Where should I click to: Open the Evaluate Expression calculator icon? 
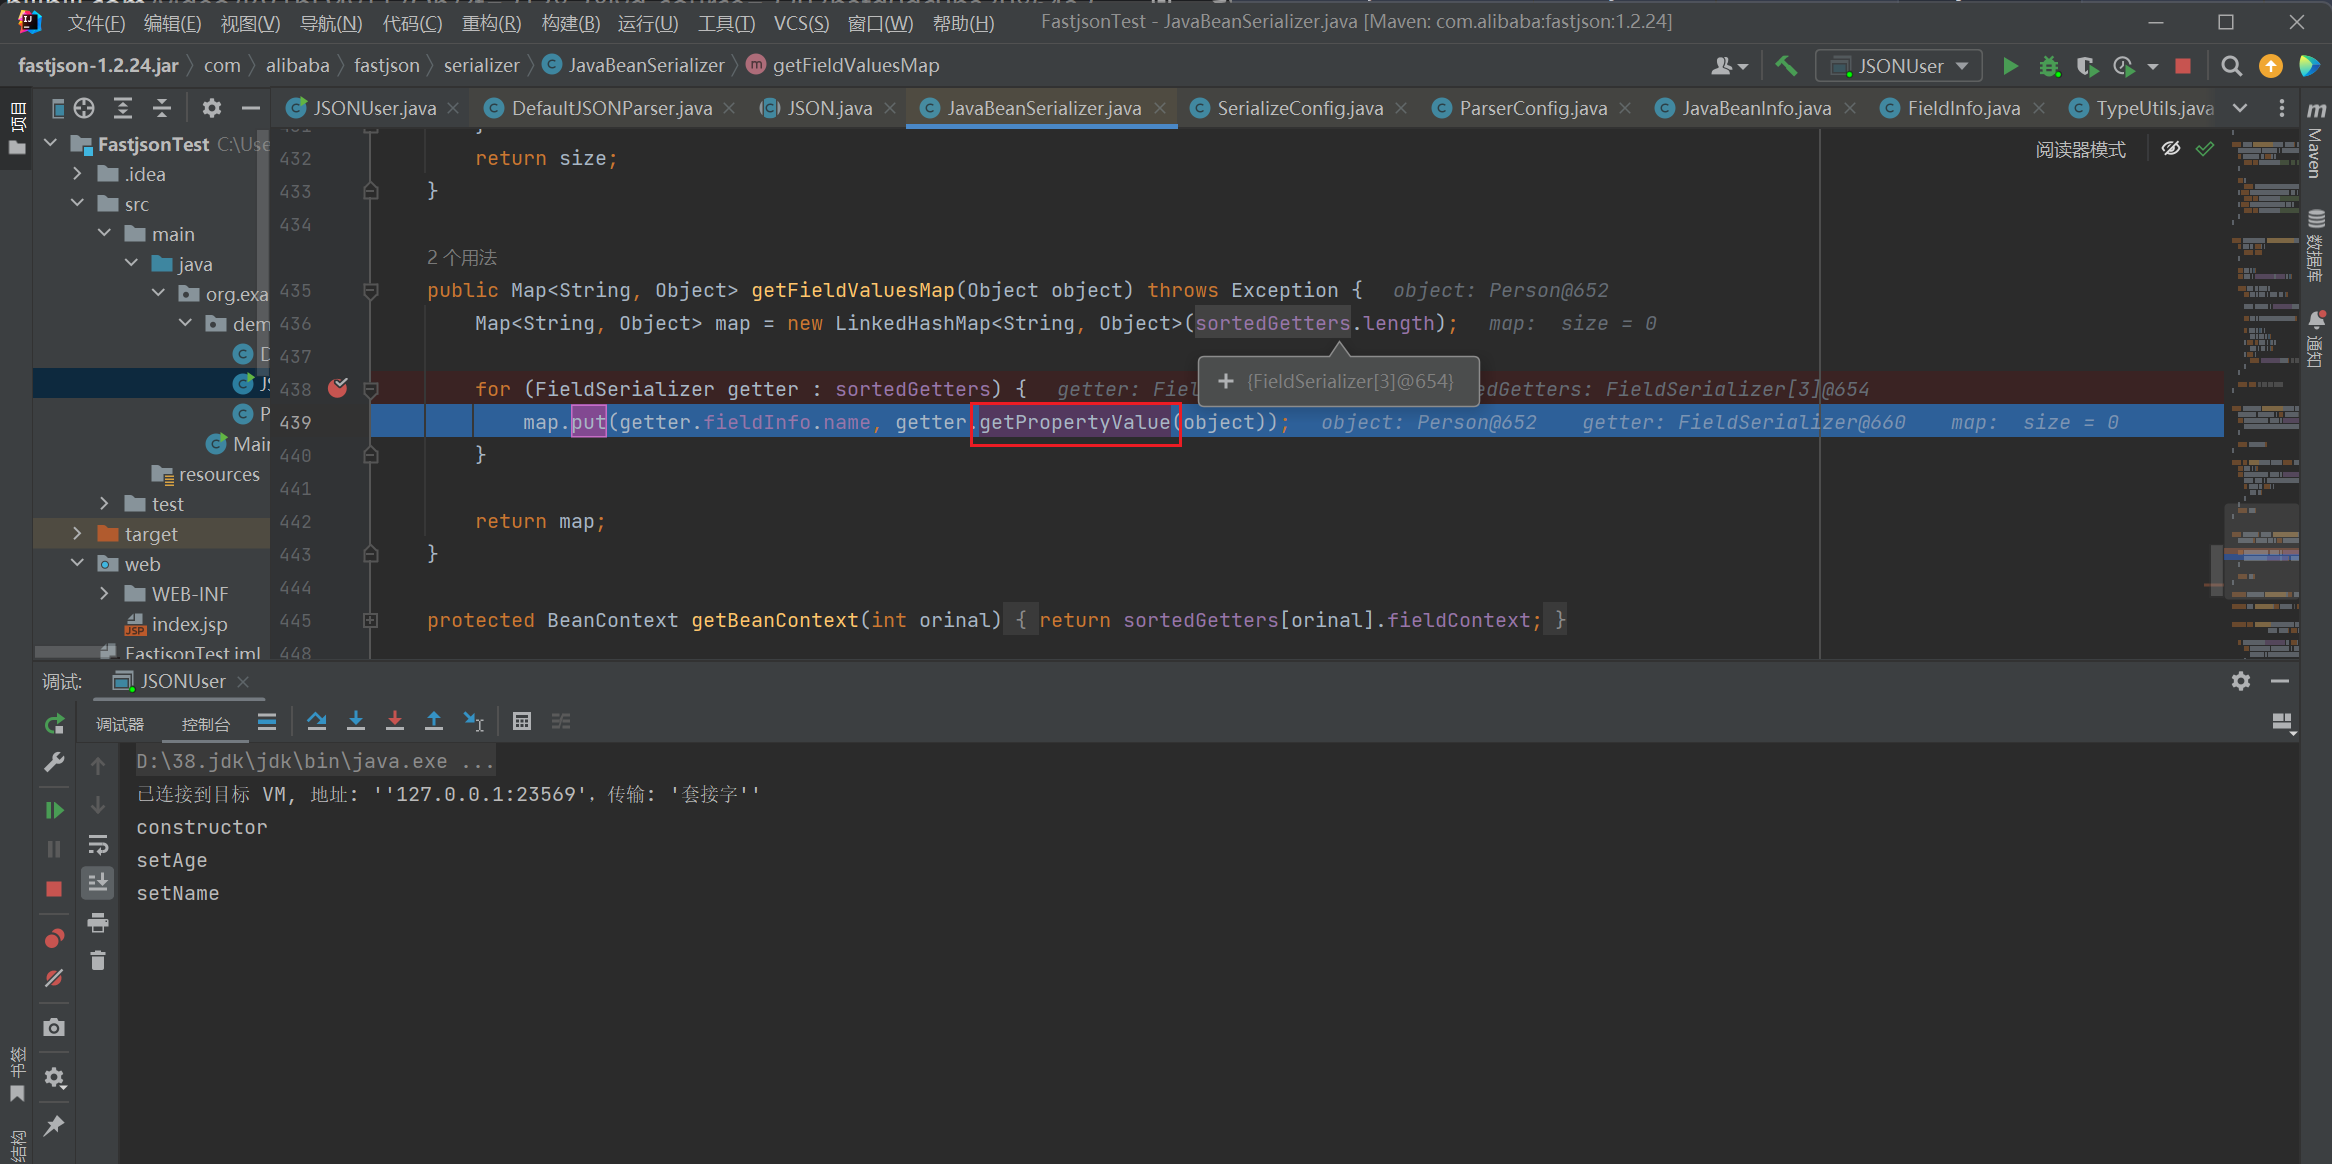[521, 721]
